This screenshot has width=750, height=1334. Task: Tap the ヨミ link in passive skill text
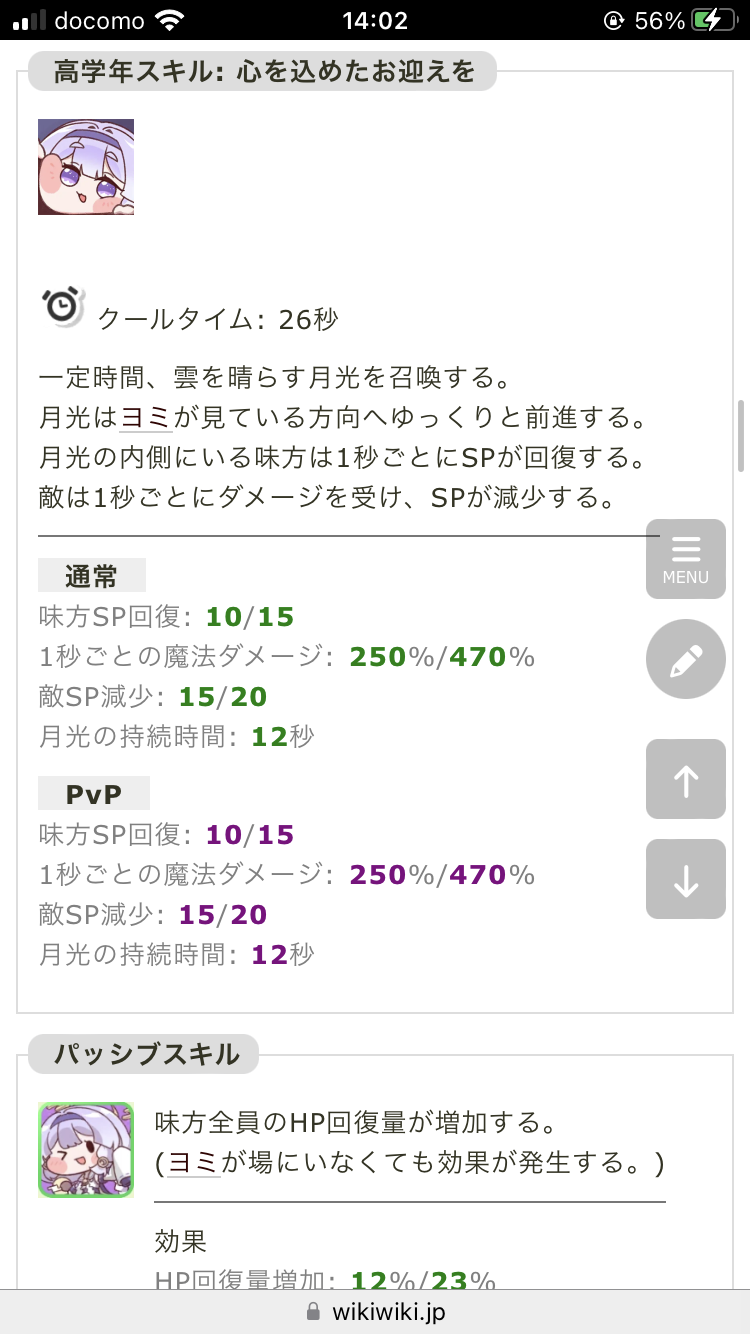[x=194, y=1163]
